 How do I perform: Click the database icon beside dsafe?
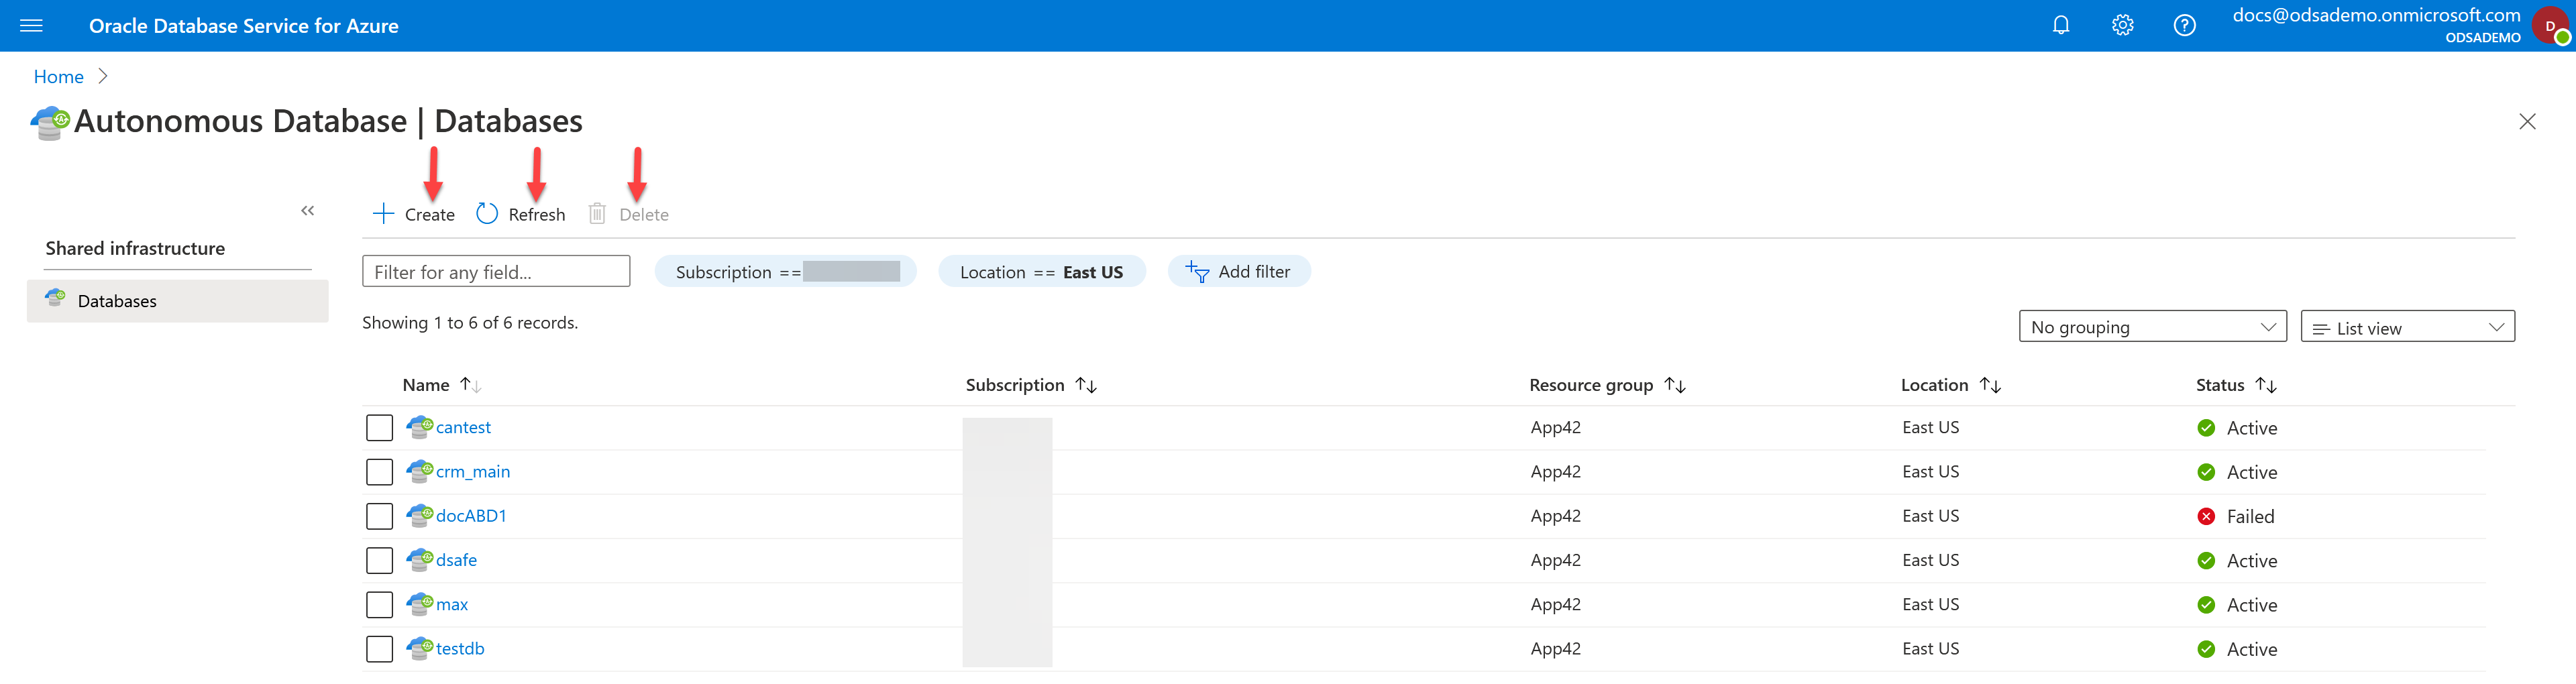(420, 559)
